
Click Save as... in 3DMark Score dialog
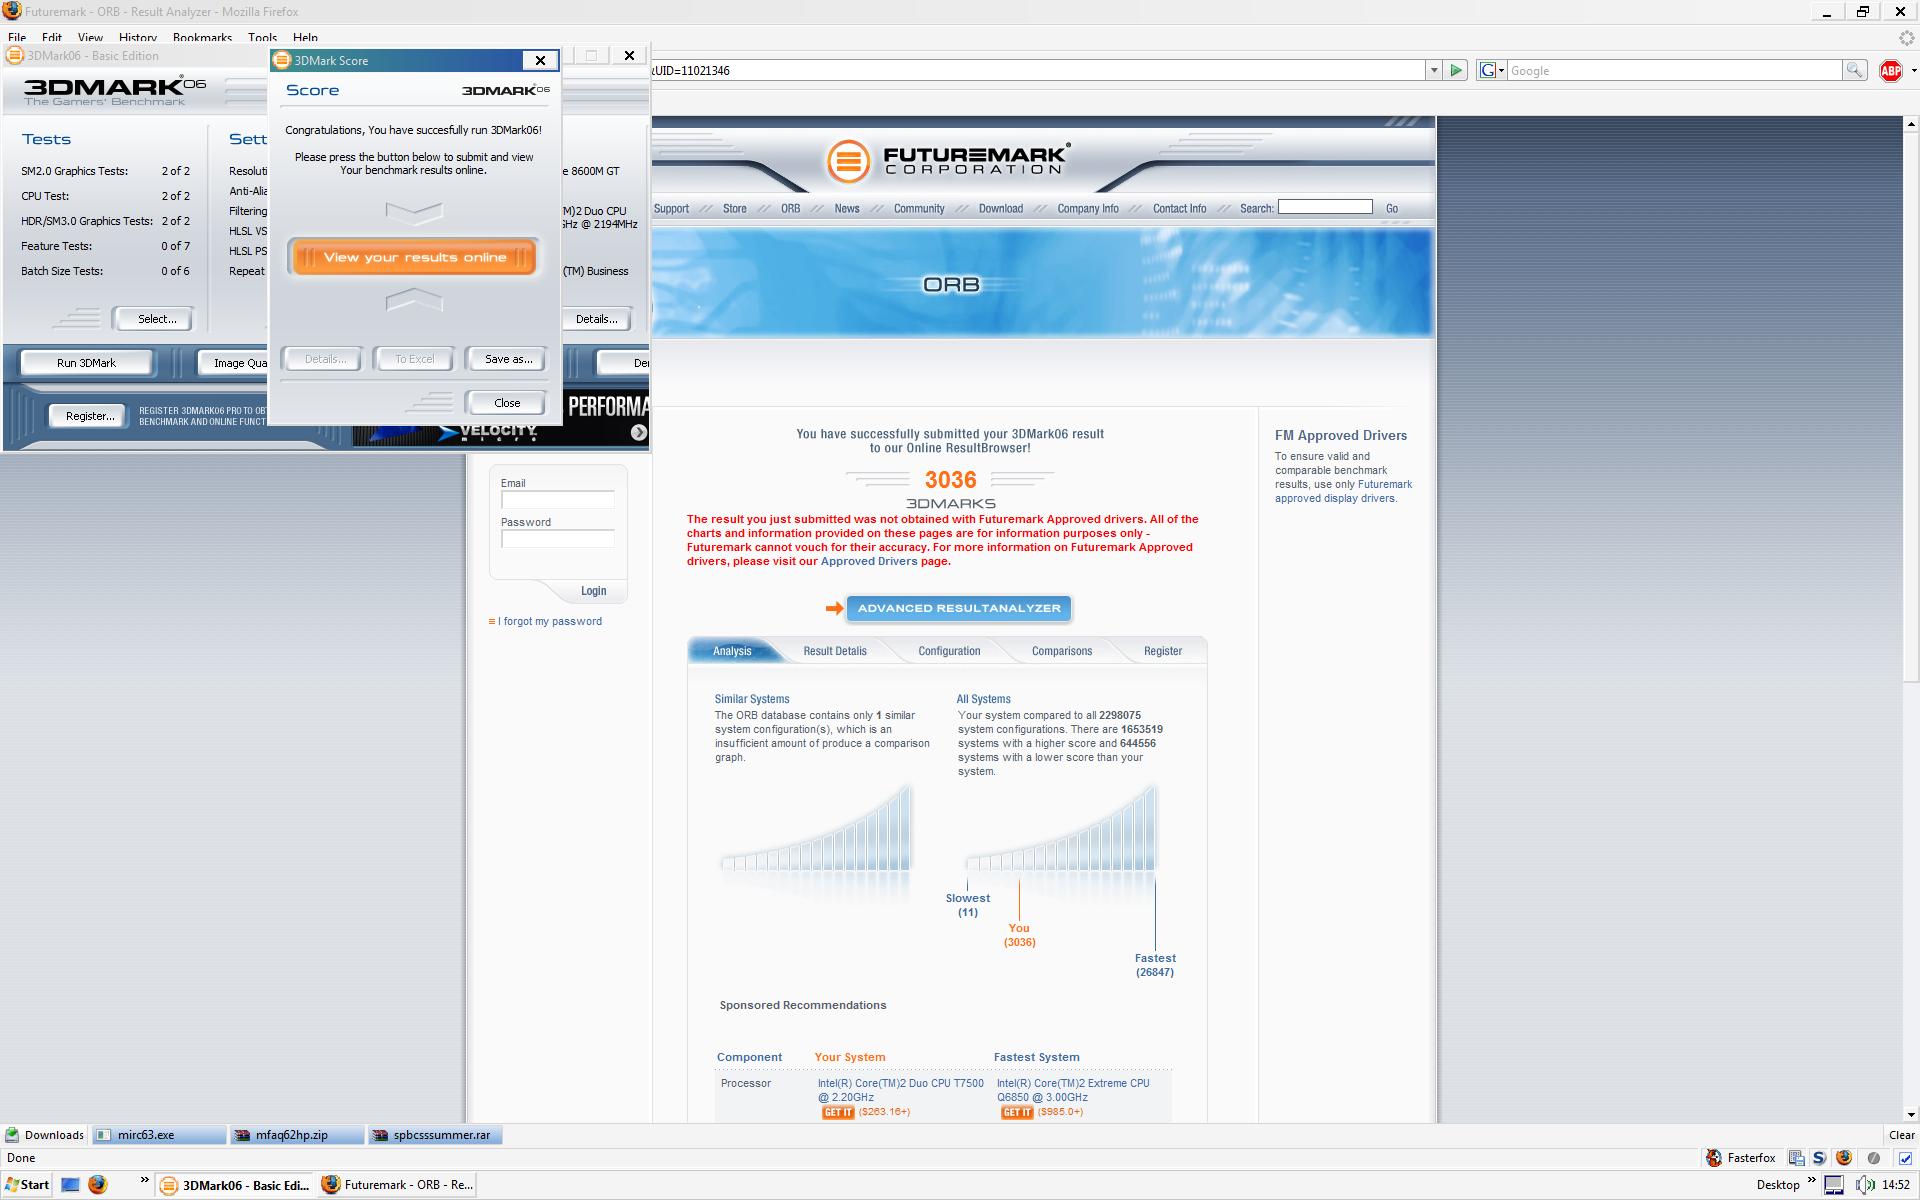507,359
